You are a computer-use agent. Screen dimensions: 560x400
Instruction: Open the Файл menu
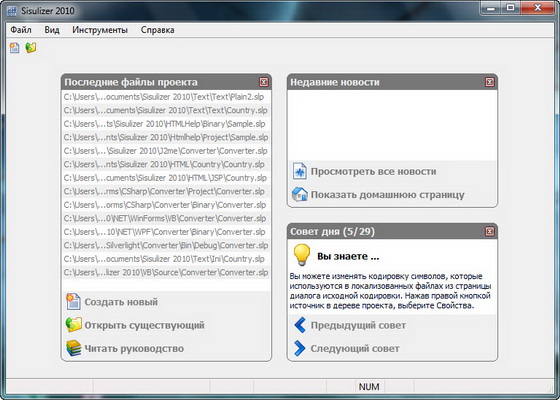click(21, 30)
